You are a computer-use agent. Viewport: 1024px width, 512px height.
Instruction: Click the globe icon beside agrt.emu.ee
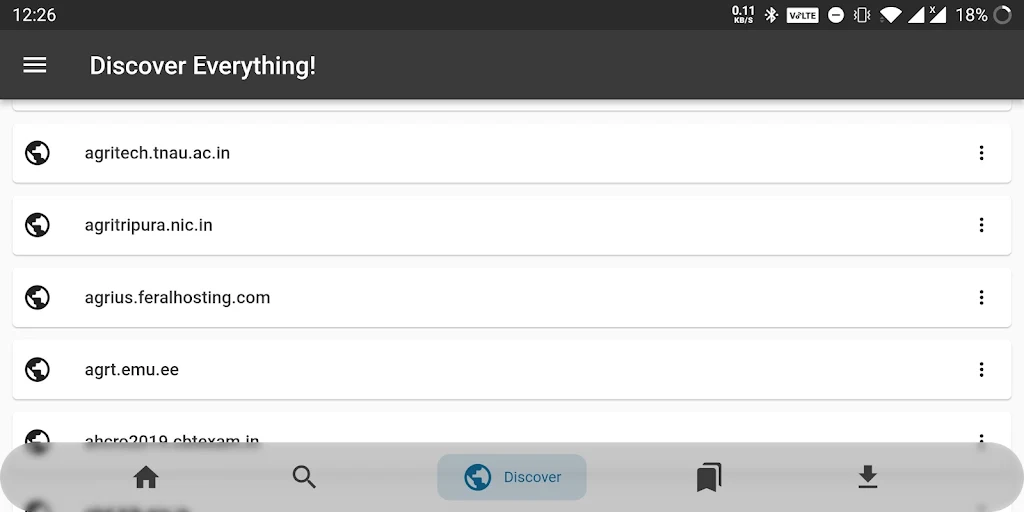37,369
